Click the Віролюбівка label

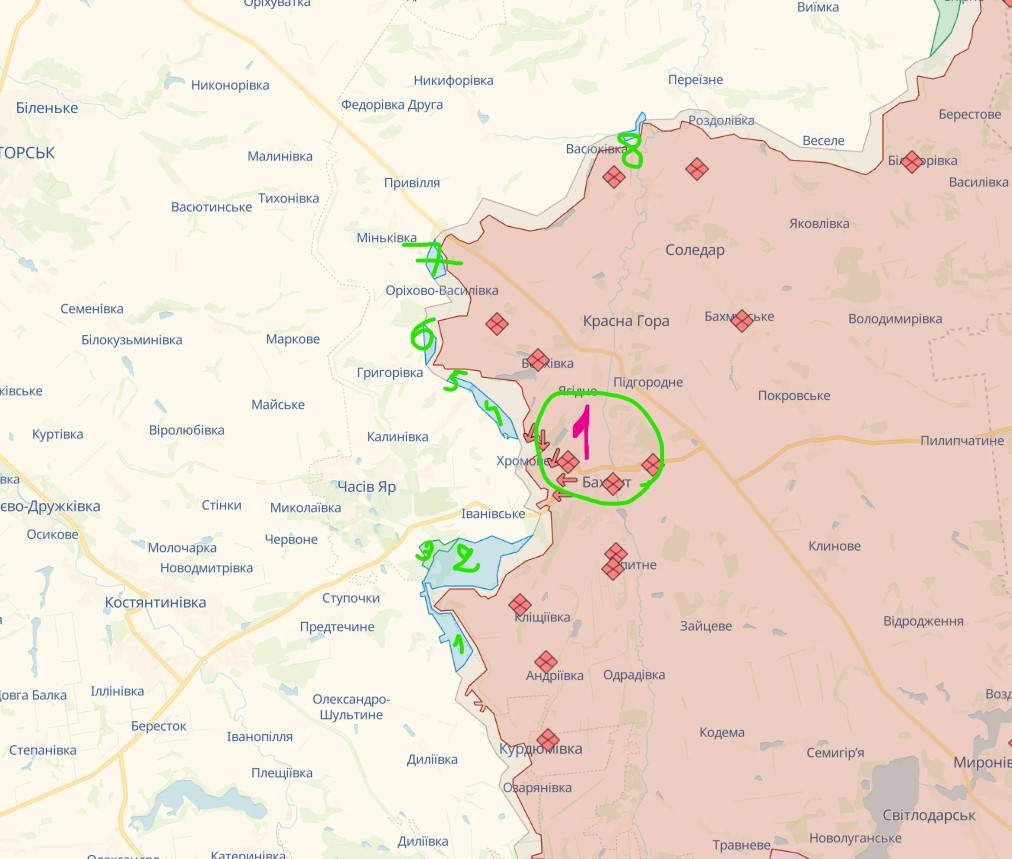[x=187, y=430]
